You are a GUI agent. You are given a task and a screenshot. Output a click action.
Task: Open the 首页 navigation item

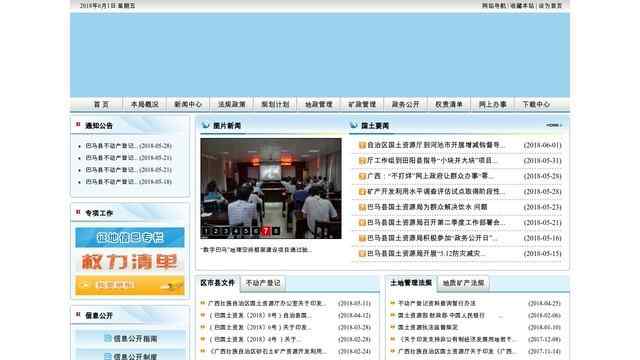click(101, 104)
